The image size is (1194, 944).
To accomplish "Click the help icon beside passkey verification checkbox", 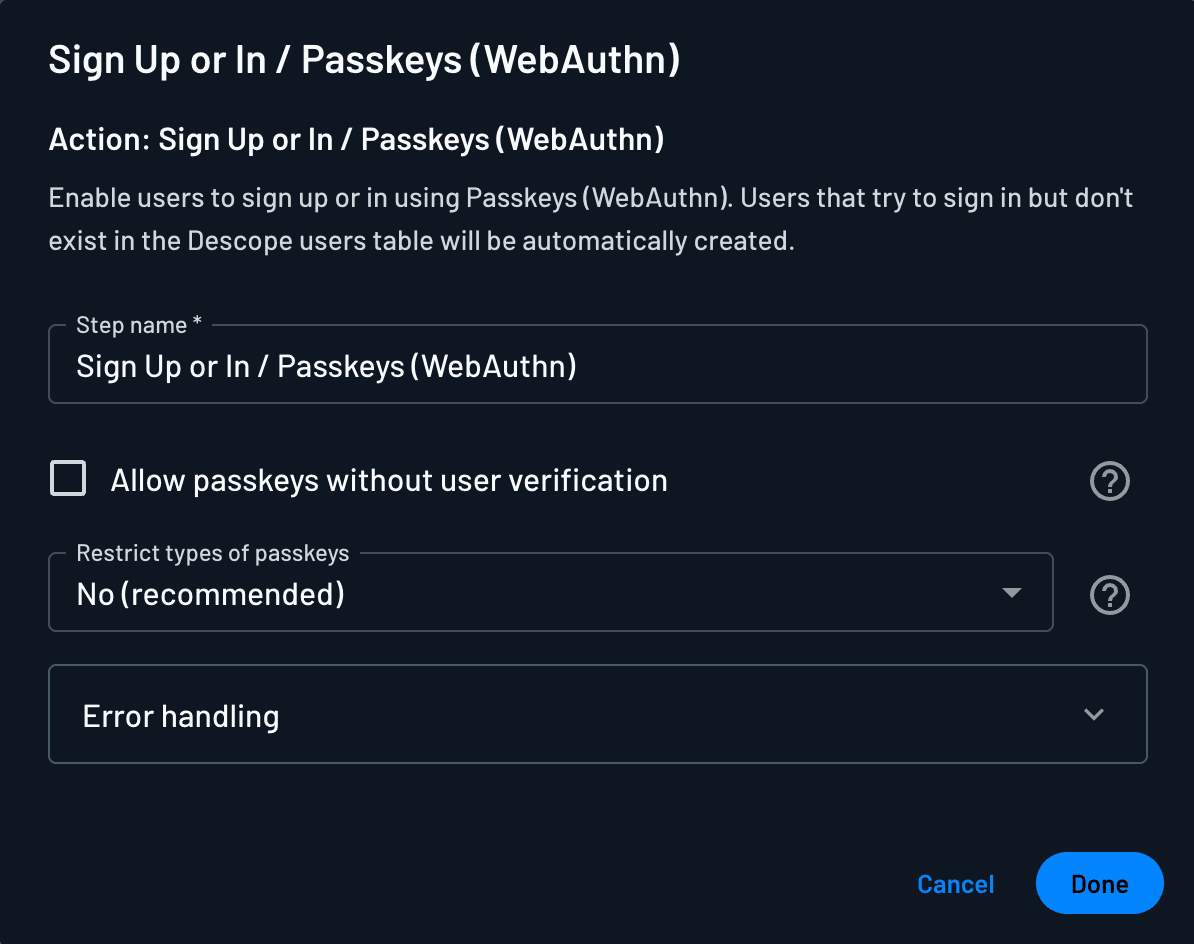I will point(1109,481).
